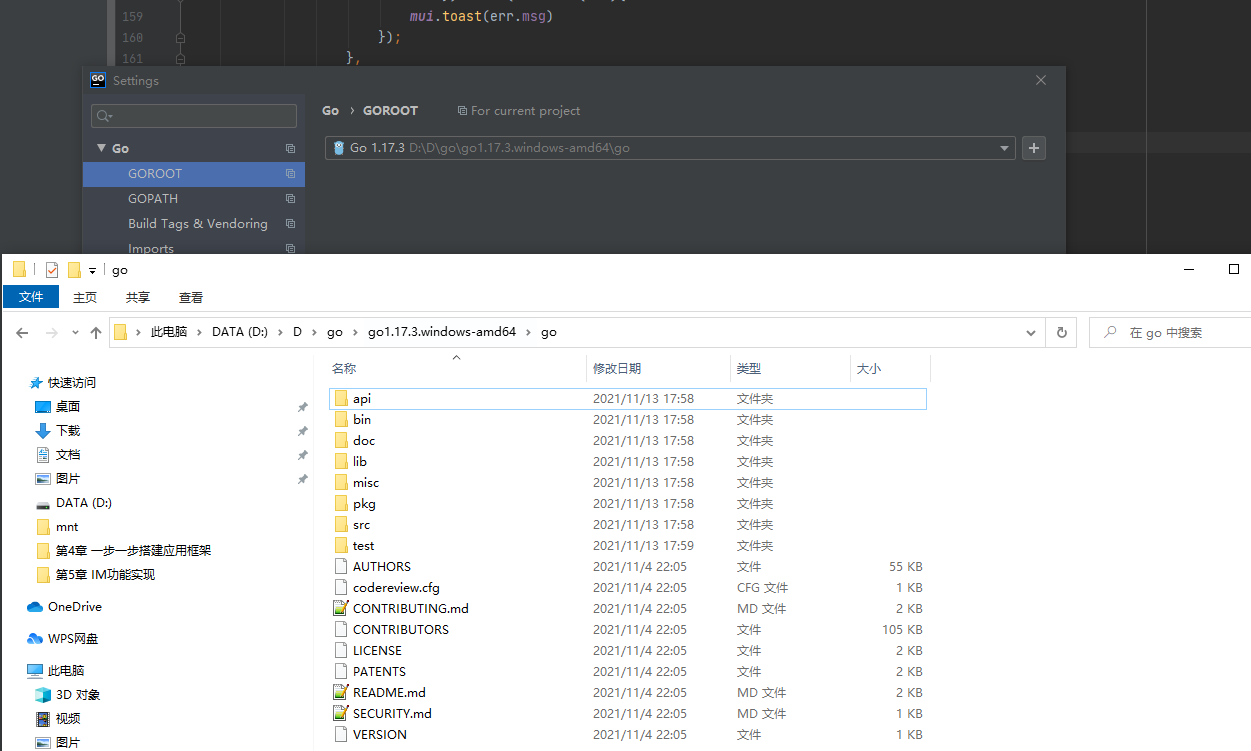Select Build Tags & Vendoring settings
Screen dimensions: 1251x751
(x=197, y=224)
